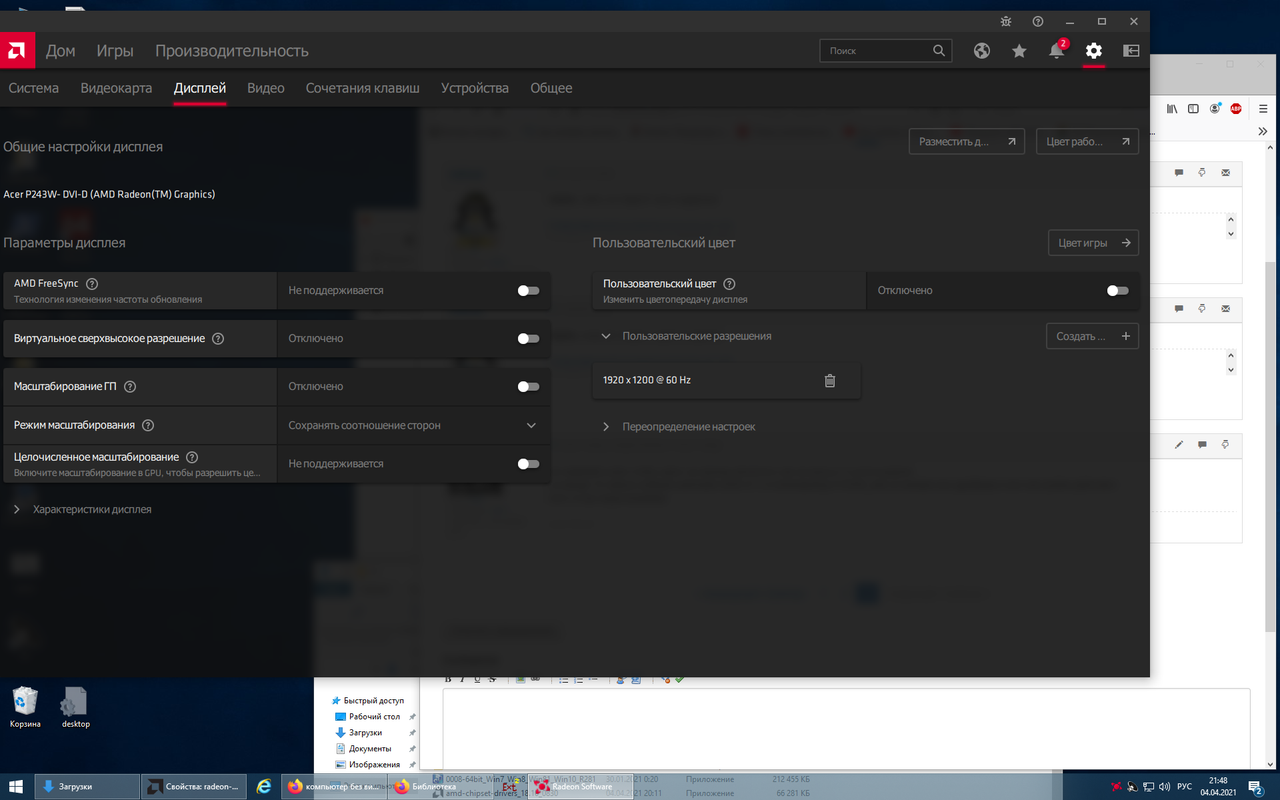Select Изображения in Explorer quick access
Screen dimensions: 1280x800
point(374,765)
